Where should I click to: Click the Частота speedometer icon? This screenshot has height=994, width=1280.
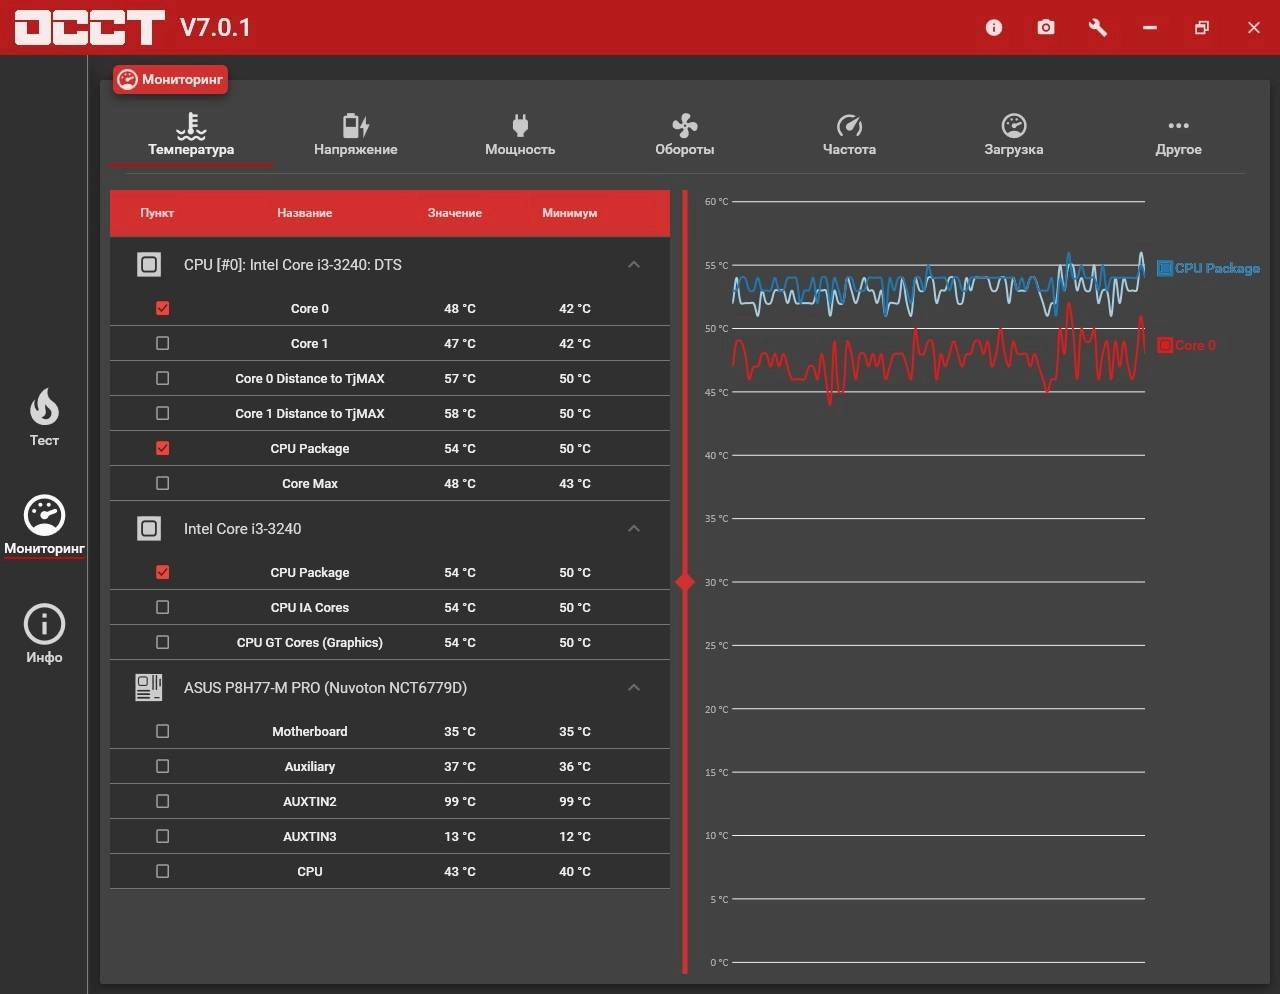(x=849, y=125)
